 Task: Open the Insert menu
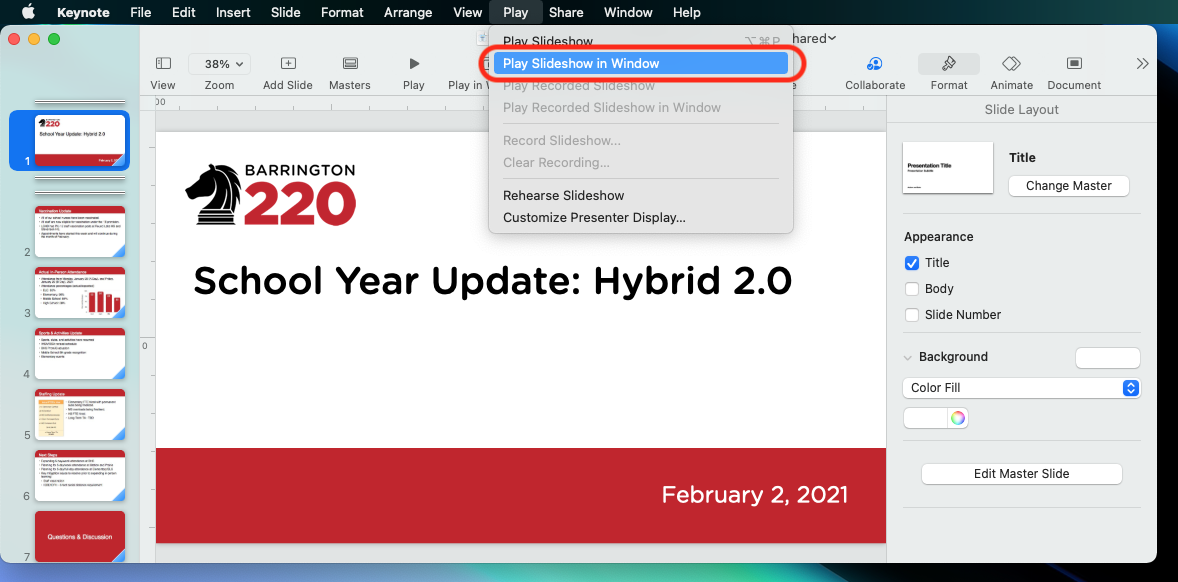233,12
